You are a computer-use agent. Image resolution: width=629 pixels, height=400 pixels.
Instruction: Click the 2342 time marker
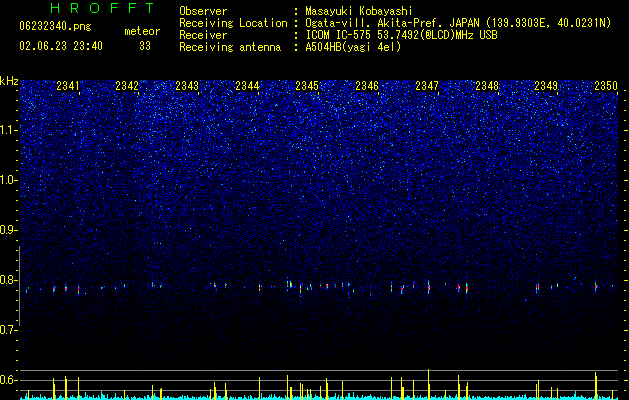[127, 86]
